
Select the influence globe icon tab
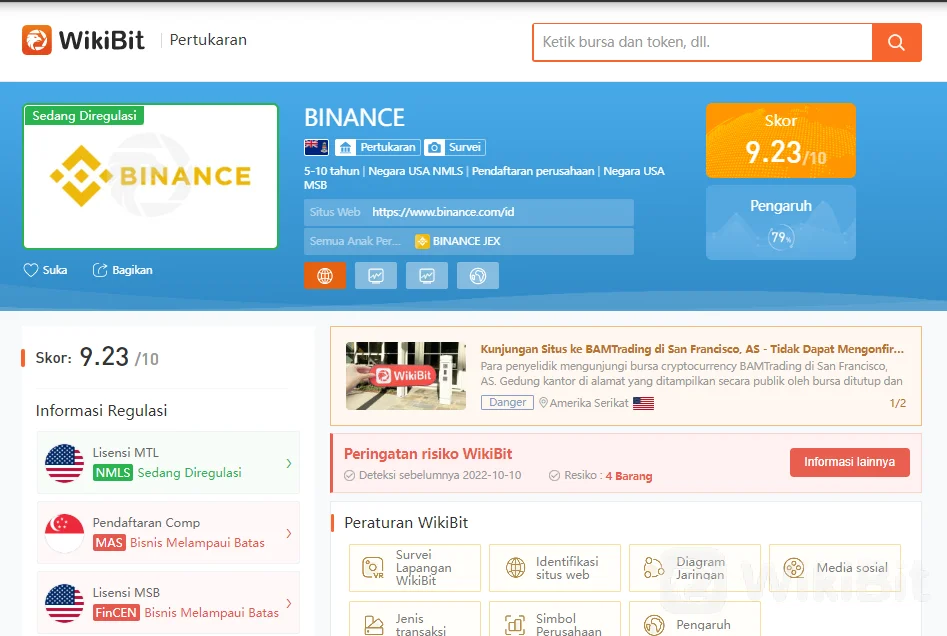478,276
